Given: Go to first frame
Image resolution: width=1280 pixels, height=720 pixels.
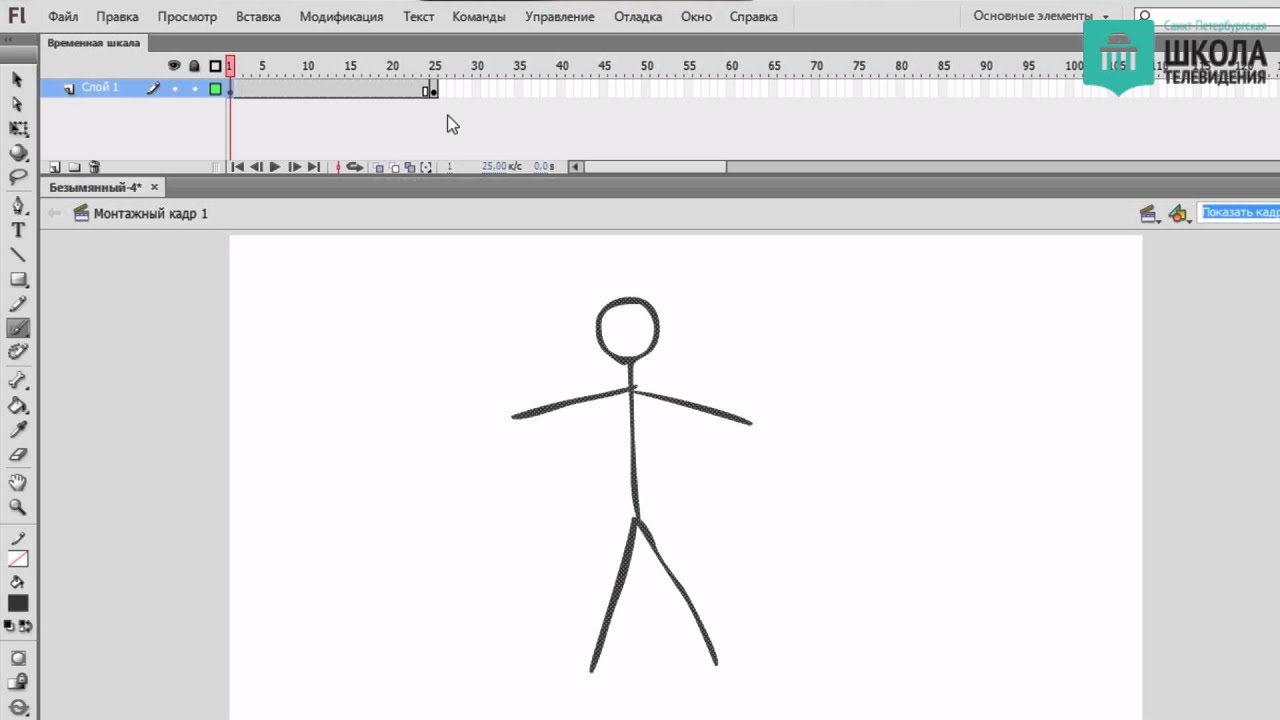Looking at the screenshot, I should click(237, 167).
